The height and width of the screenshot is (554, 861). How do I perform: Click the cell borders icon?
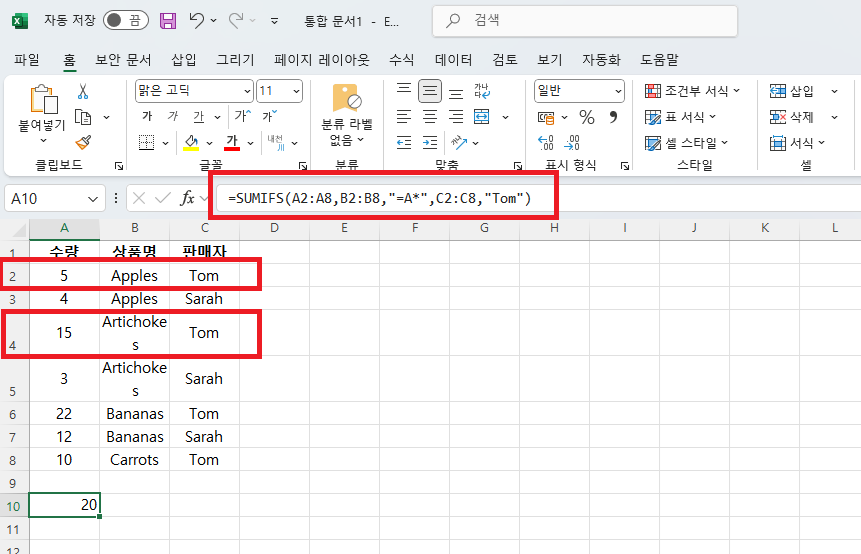(x=147, y=143)
